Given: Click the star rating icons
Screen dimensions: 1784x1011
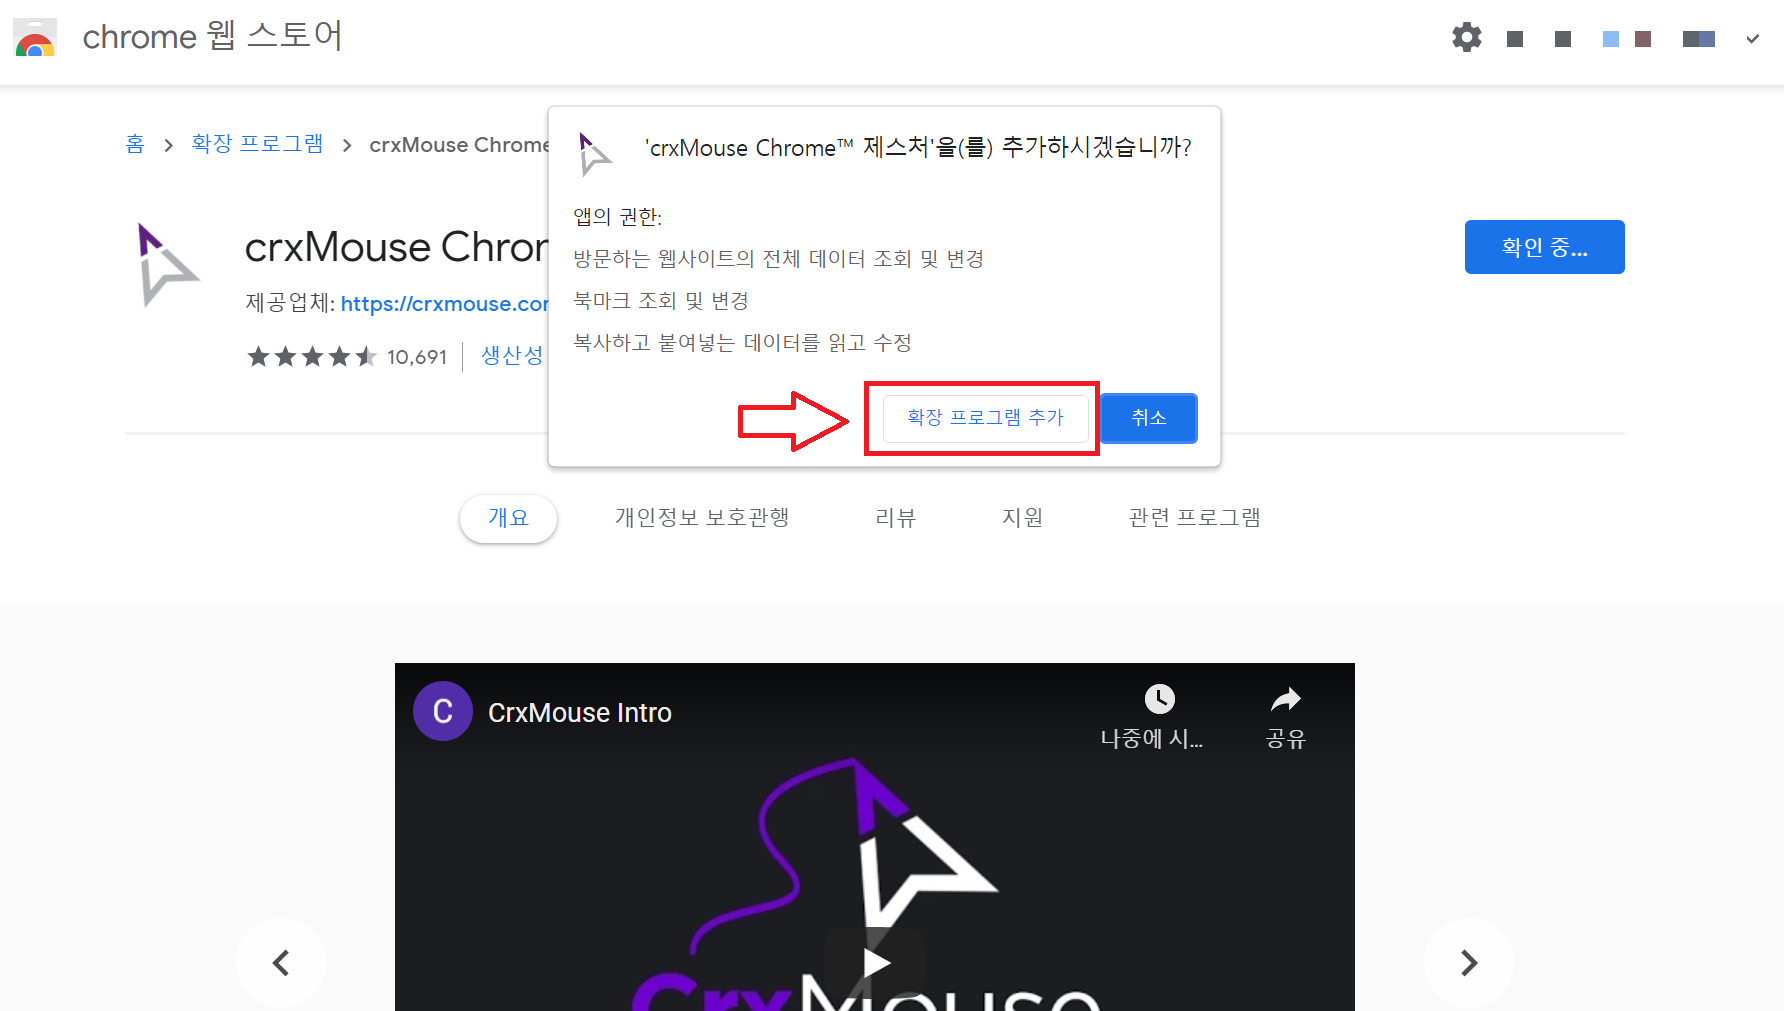Looking at the screenshot, I should (x=312, y=357).
